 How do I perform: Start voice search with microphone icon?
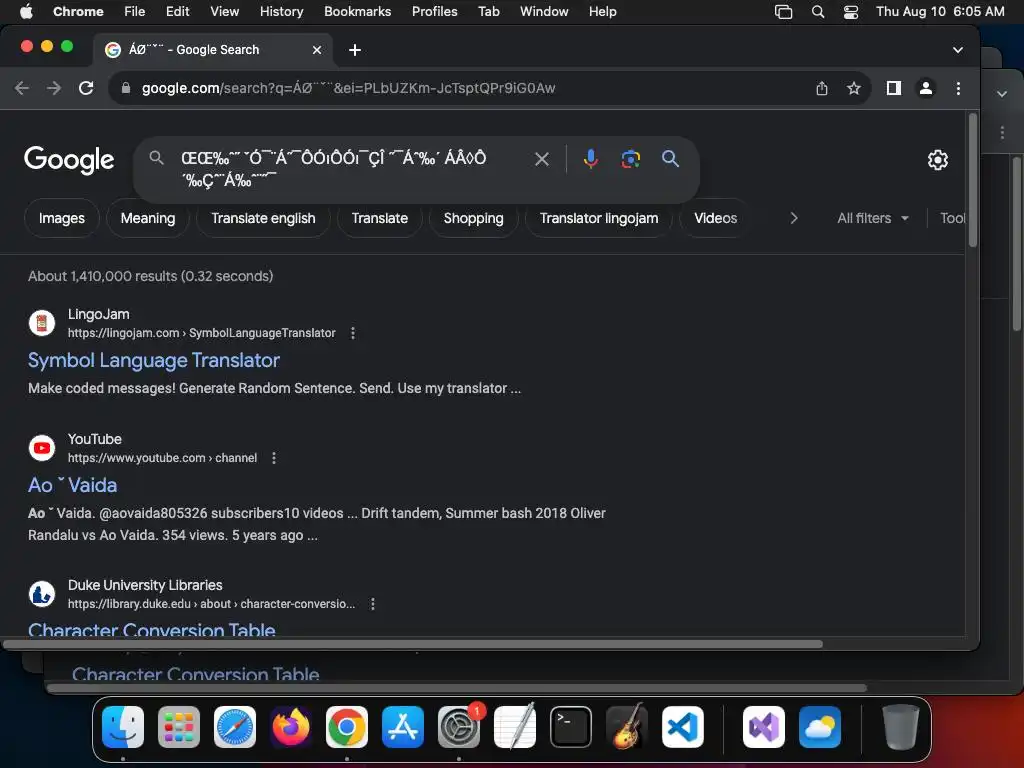tap(590, 159)
